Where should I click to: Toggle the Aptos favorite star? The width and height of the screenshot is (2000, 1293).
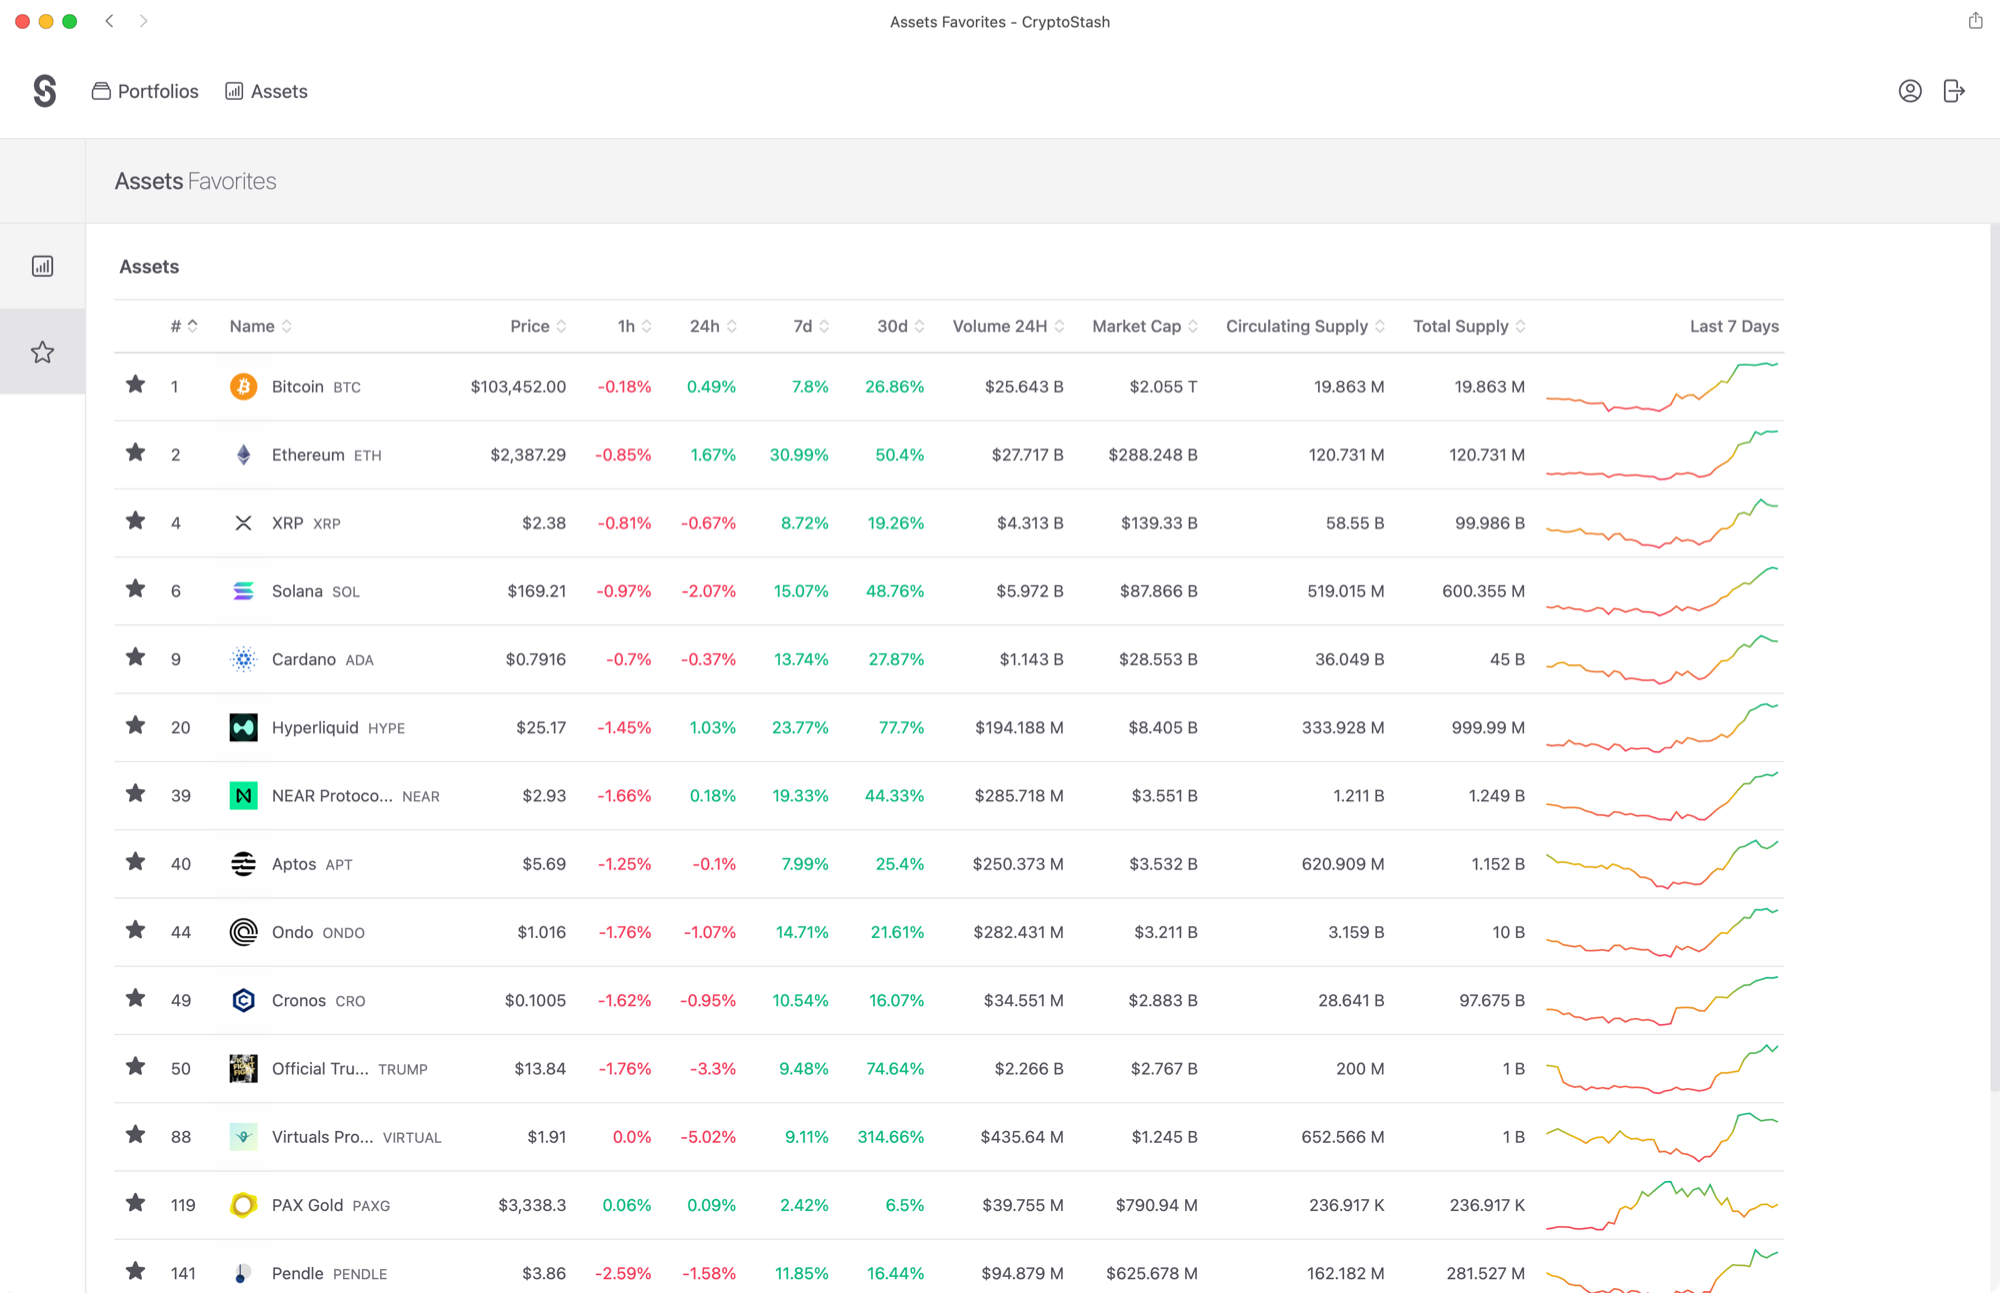(135, 861)
